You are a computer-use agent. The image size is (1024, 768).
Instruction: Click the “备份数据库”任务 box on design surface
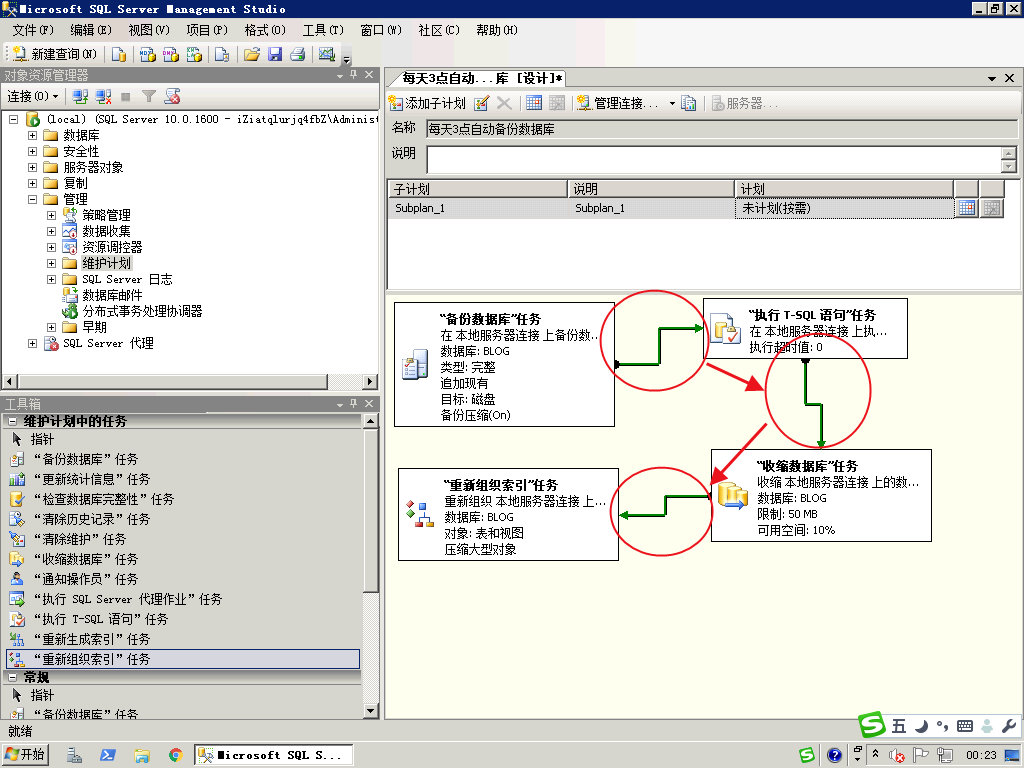(x=504, y=364)
